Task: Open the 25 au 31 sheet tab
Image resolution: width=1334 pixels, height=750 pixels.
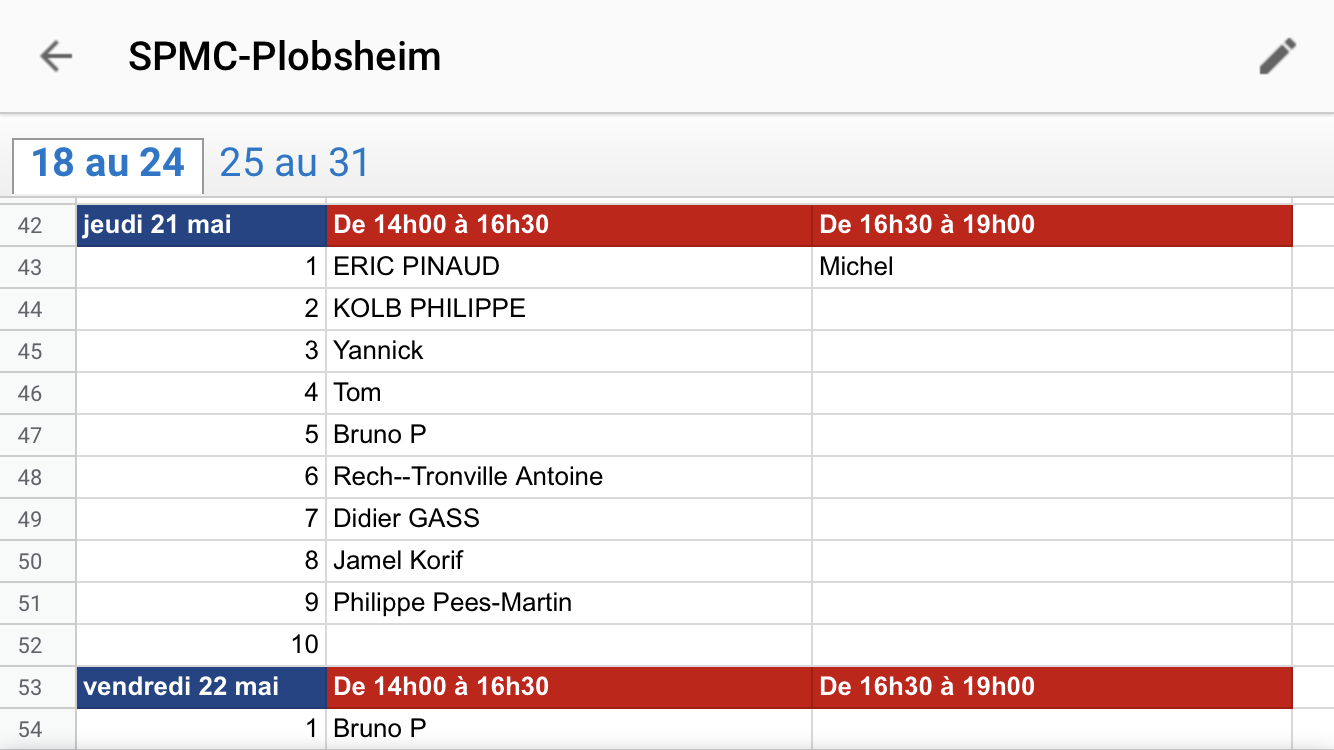Action: click(x=294, y=163)
